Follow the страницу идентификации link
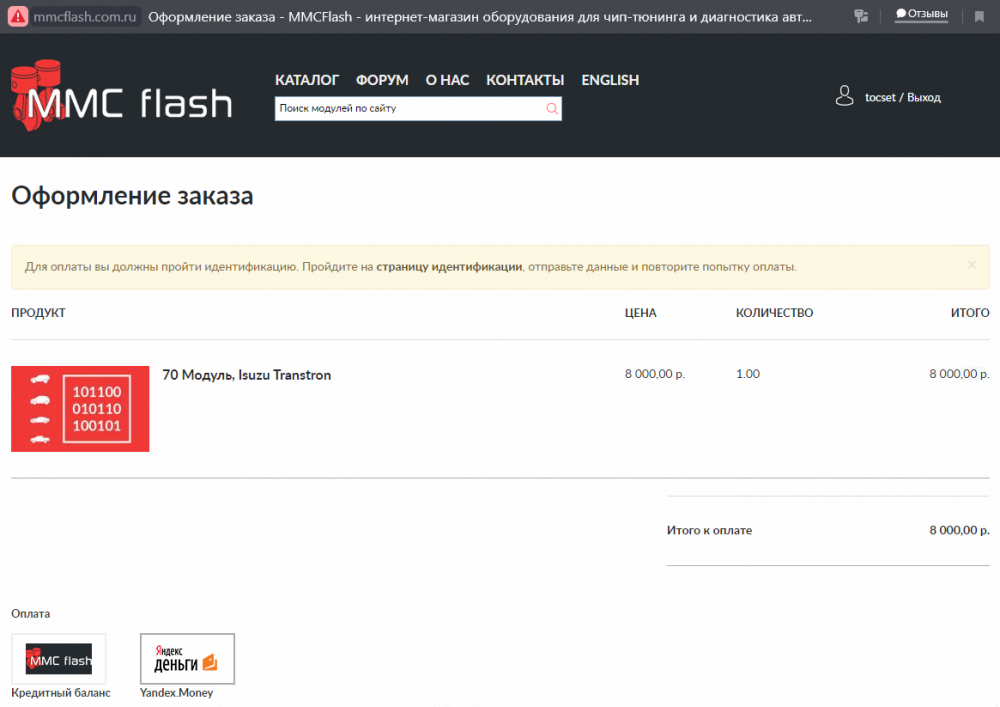 click(449, 267)
